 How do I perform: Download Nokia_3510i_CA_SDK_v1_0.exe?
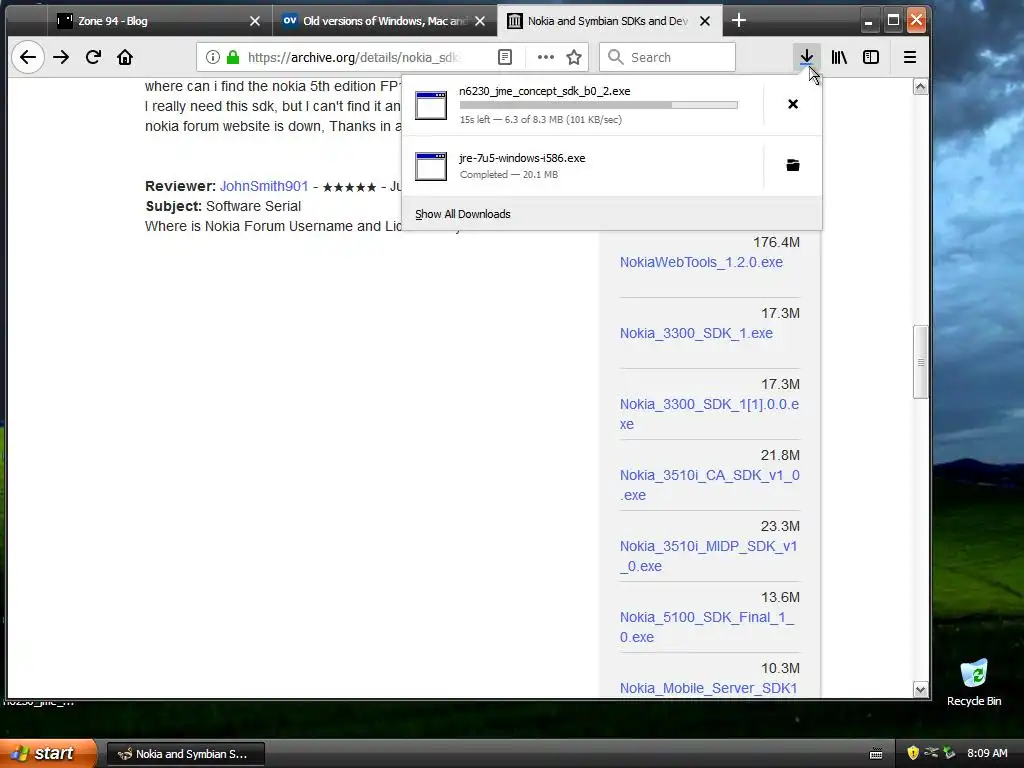(710, 485)
